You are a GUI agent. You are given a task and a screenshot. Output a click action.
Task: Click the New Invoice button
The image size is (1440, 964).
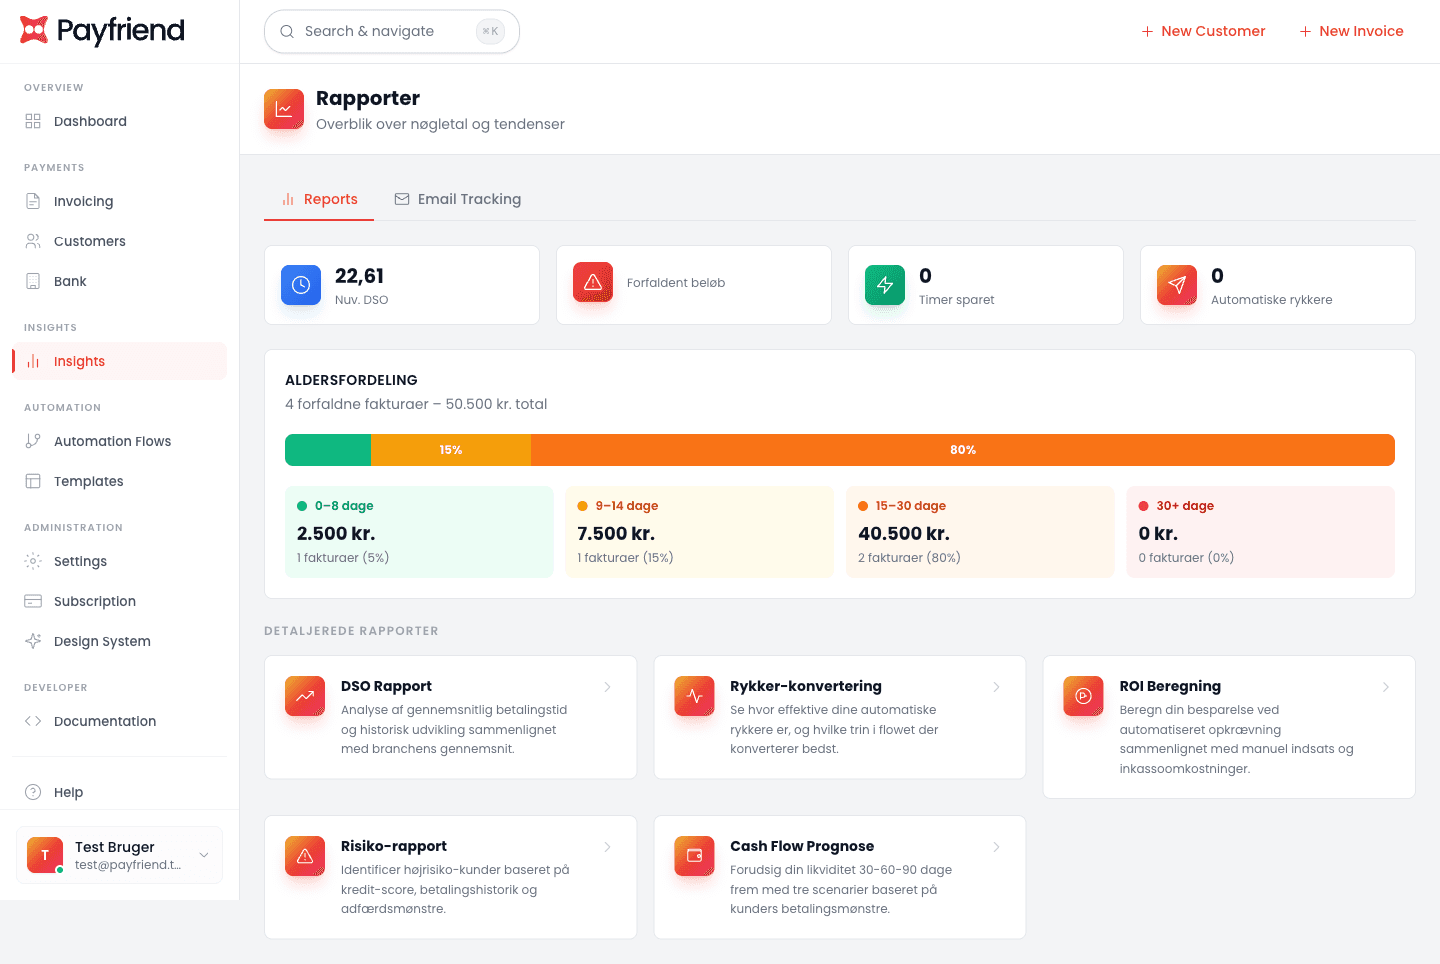point(1351,31)
